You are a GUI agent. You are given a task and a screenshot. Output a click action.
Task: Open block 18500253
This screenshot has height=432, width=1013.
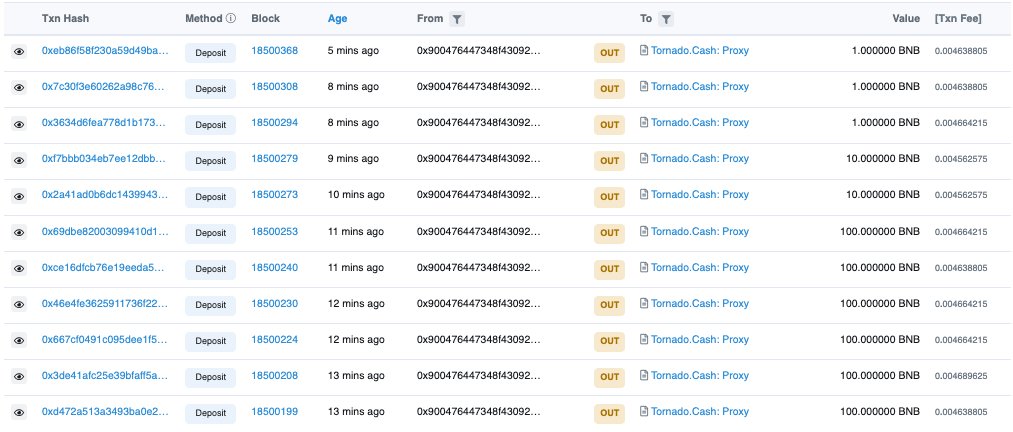tap(275, 231)
